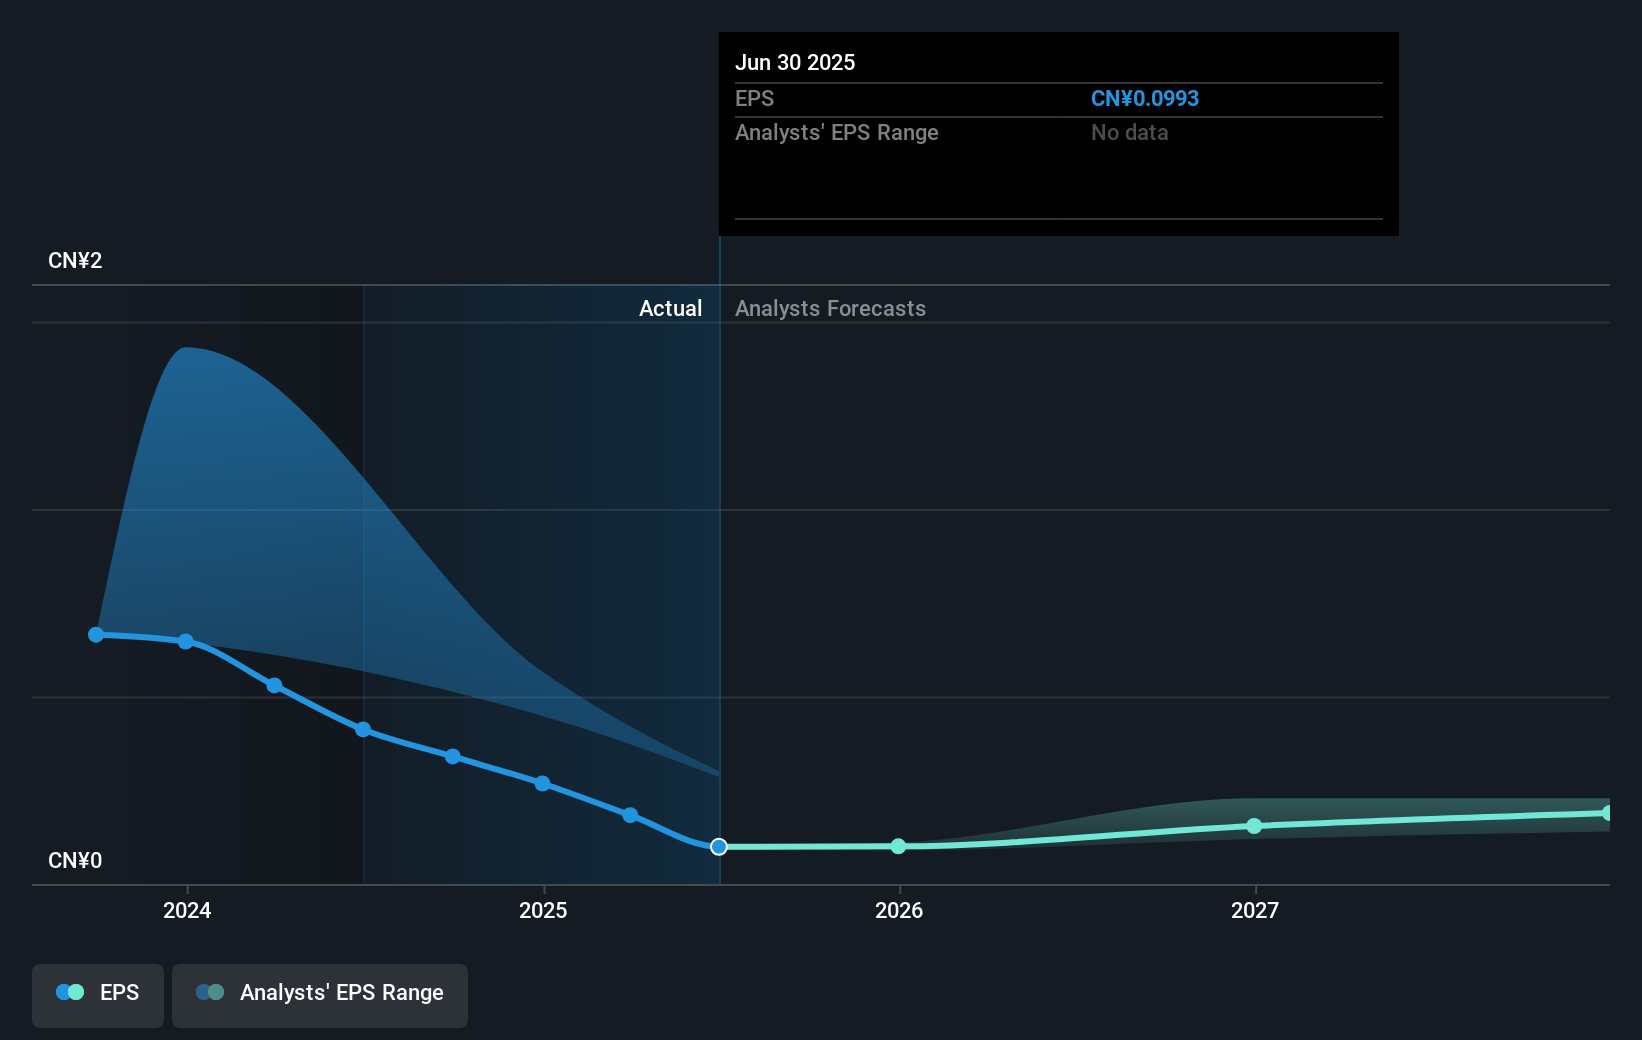This screenshot has width=1642, height=1040.
Task: Click the arrow marker at the chart's right edge
Action: (1606, 812)
